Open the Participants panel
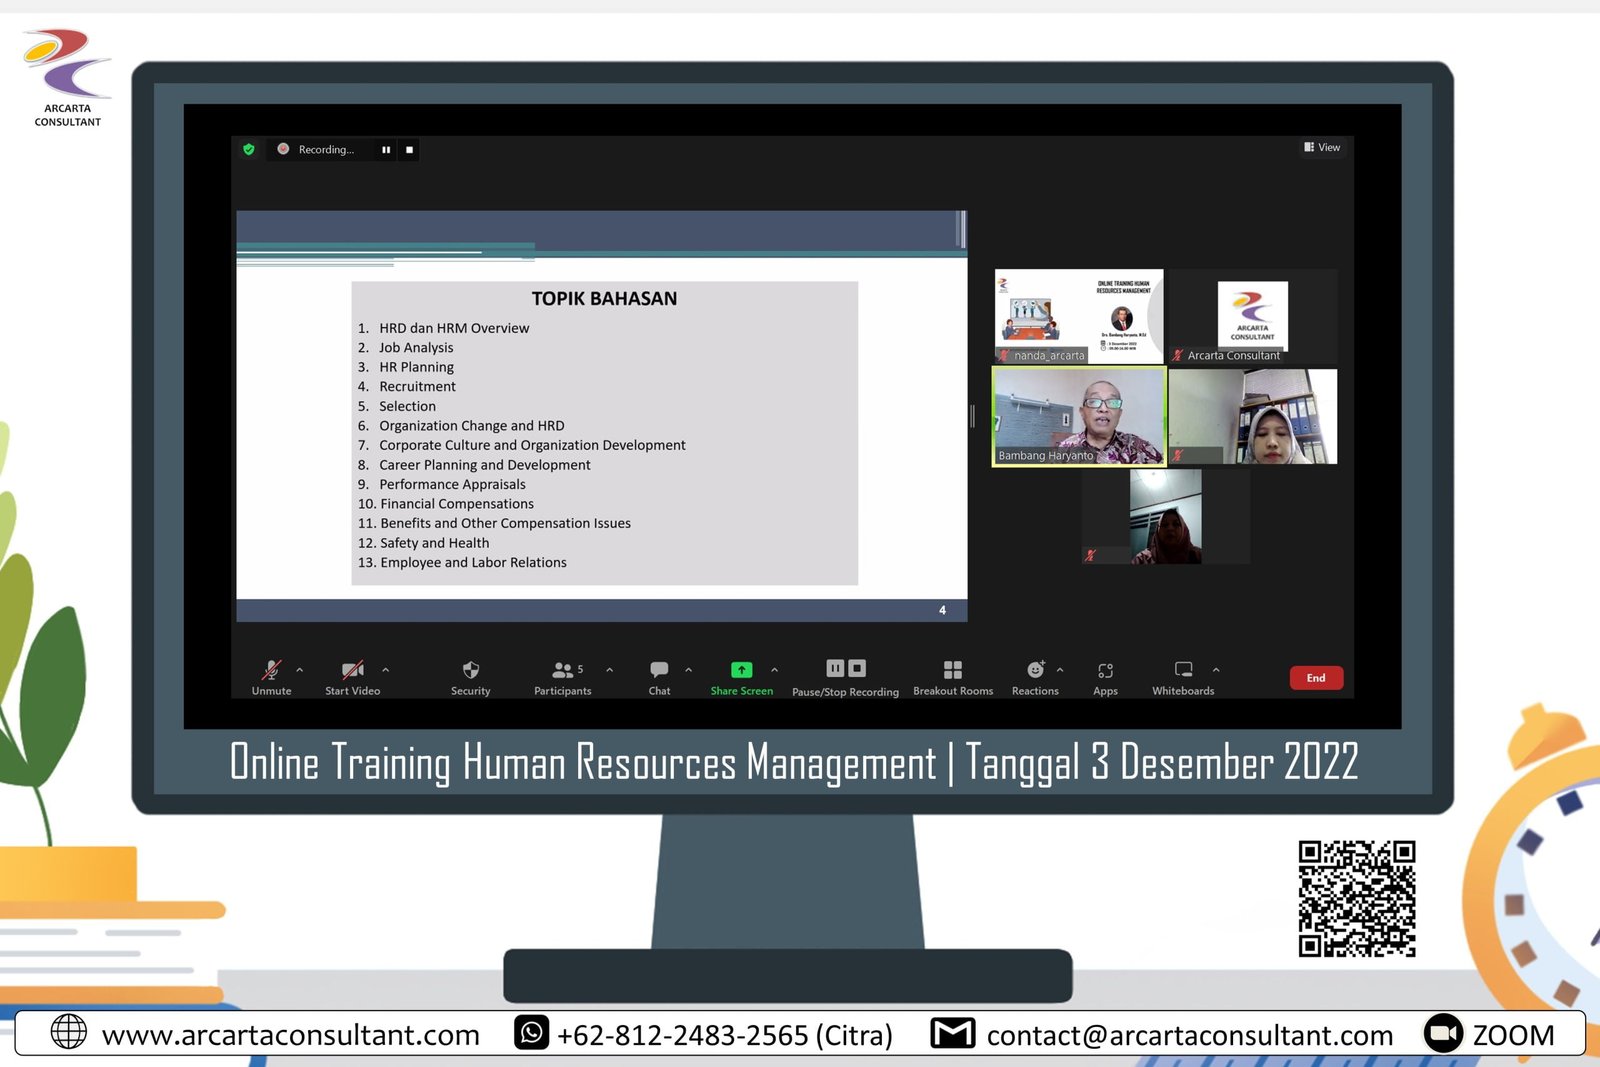This screenshot has height=1067, width=1600. pos(563,671)
